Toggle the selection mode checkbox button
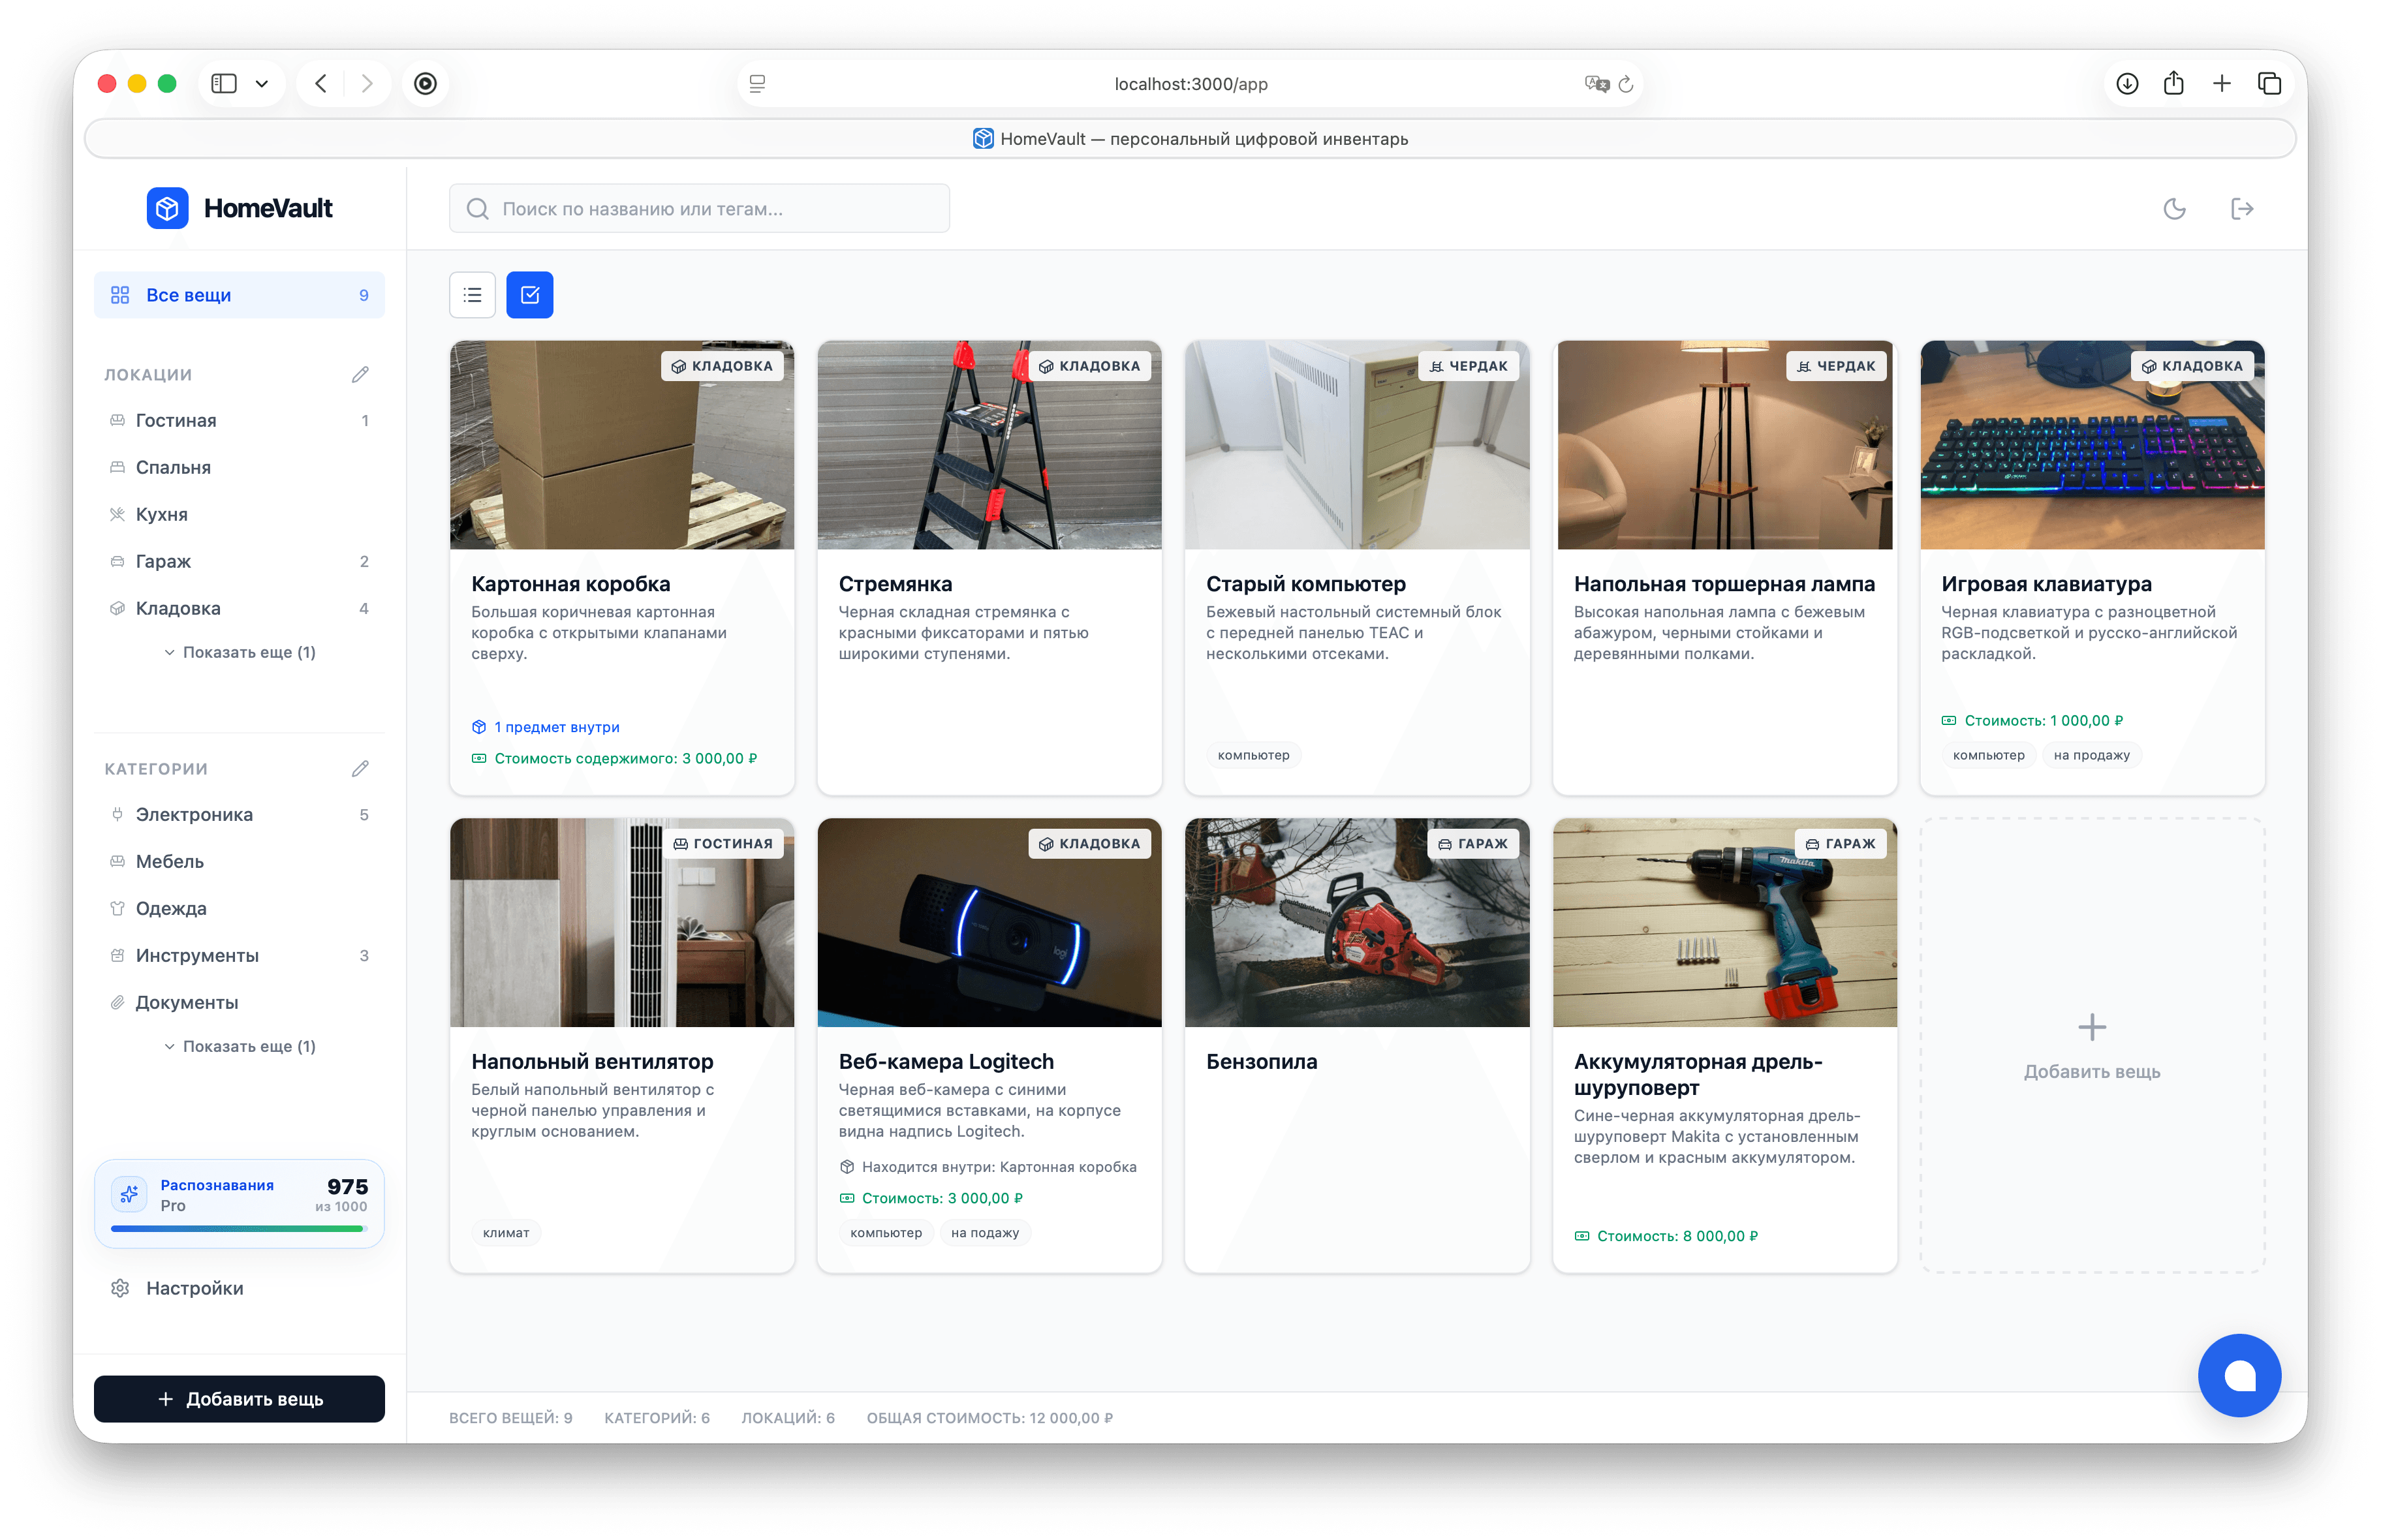The image size is (2381, 1540). (530, 295)
